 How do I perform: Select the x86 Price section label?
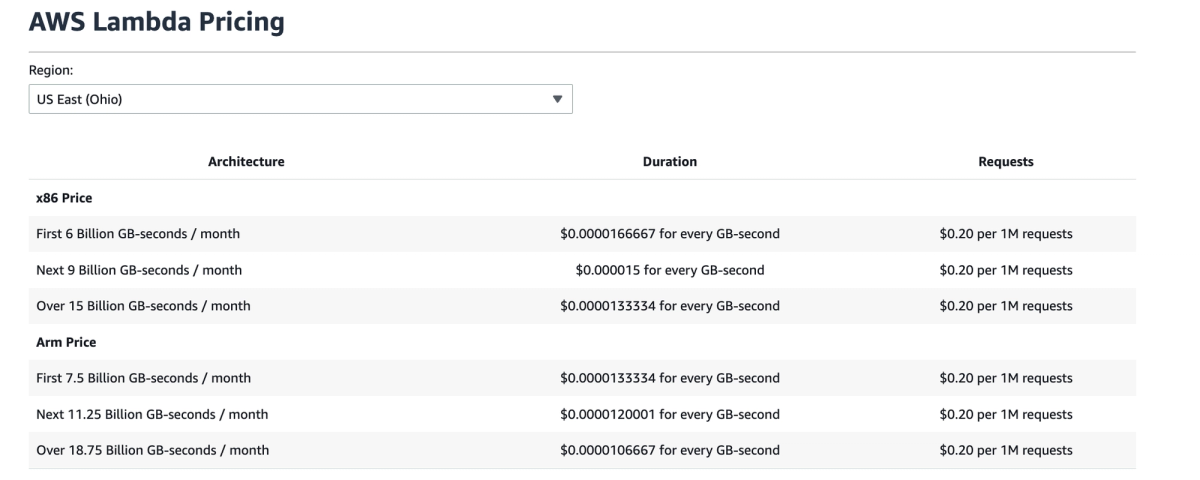(x=64, y=198)
